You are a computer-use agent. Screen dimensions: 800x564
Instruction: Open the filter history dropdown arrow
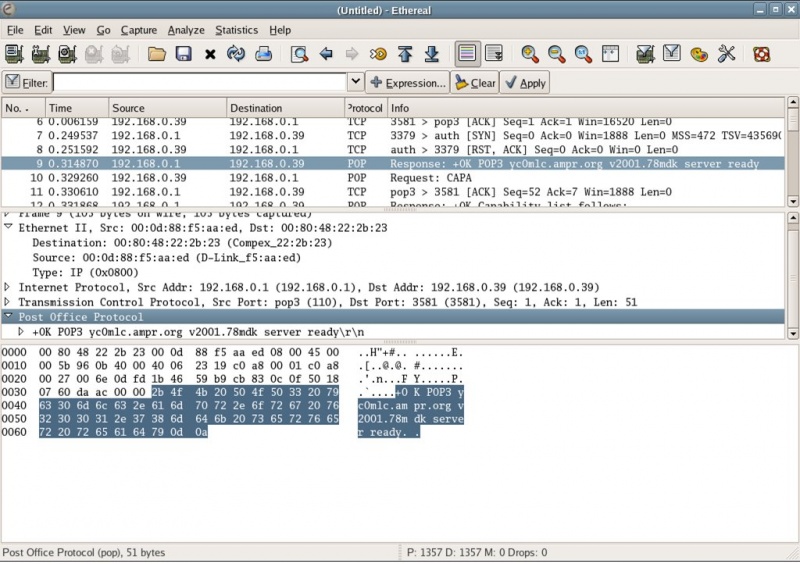[x=355, y=83]
